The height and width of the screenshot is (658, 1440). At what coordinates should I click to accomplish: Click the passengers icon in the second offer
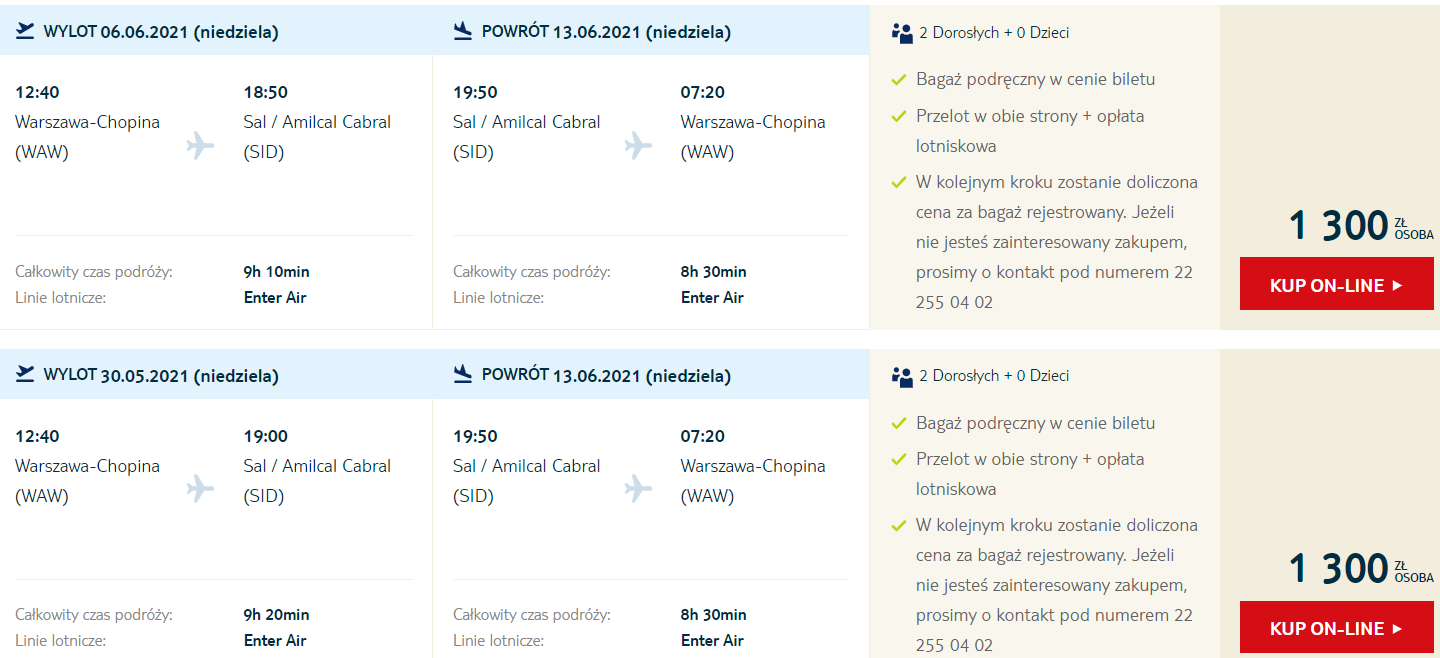tap(902, 377)
